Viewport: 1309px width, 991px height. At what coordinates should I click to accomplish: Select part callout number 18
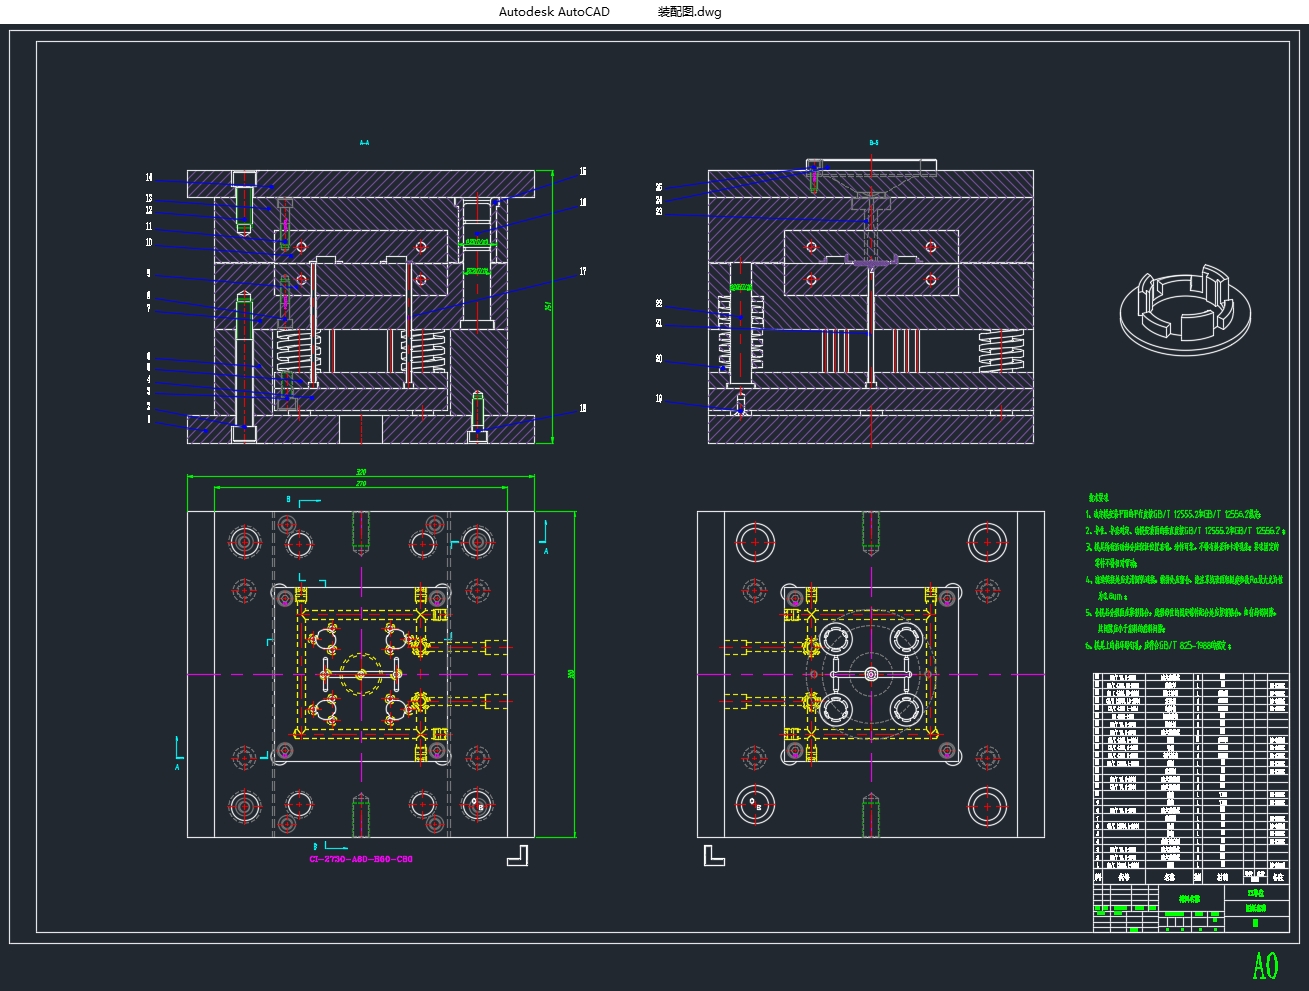point(583,409)
